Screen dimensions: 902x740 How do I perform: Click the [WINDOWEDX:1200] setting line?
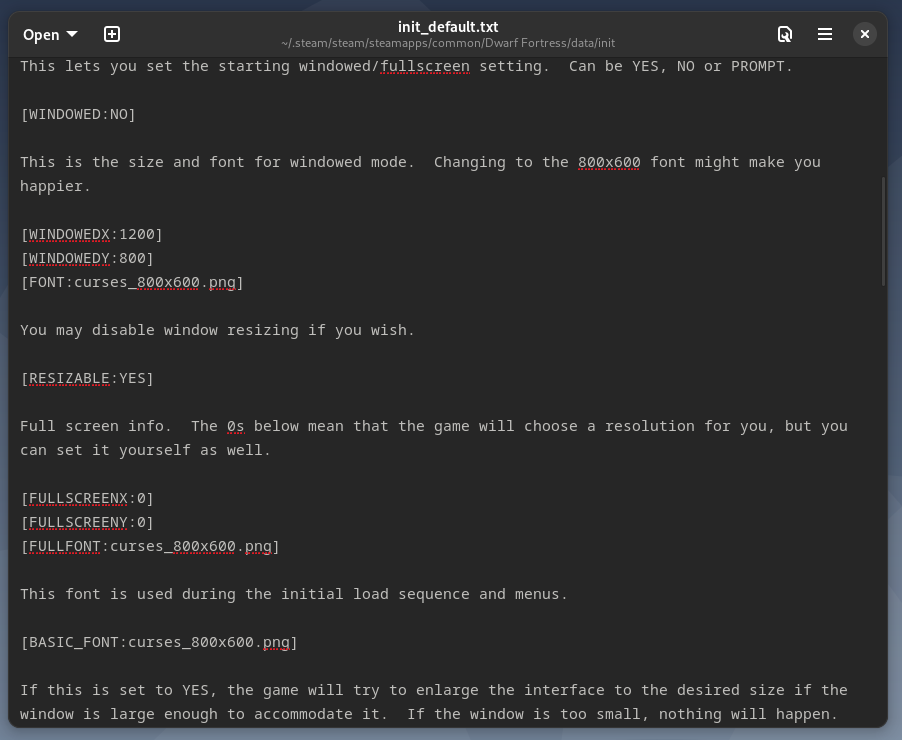tap(91, 234)
